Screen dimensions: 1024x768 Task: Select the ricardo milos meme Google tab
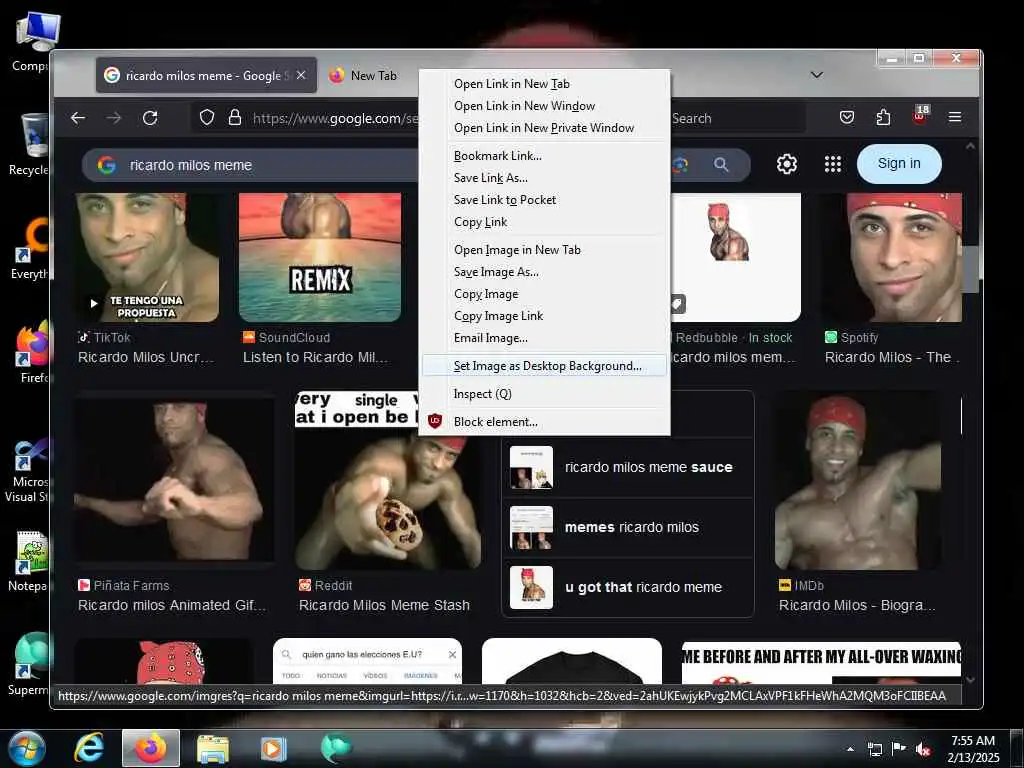(x=206, y=76)
